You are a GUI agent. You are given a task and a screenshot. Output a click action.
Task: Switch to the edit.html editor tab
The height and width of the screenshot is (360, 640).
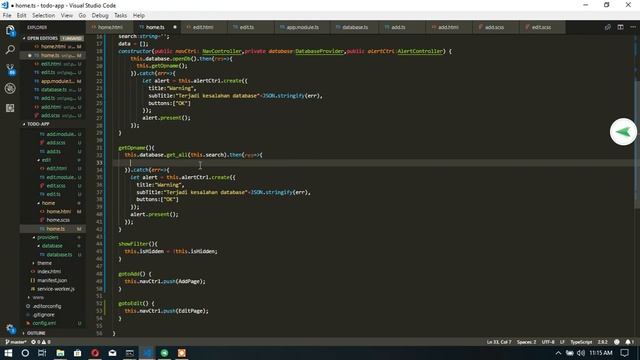click(203, 27)
